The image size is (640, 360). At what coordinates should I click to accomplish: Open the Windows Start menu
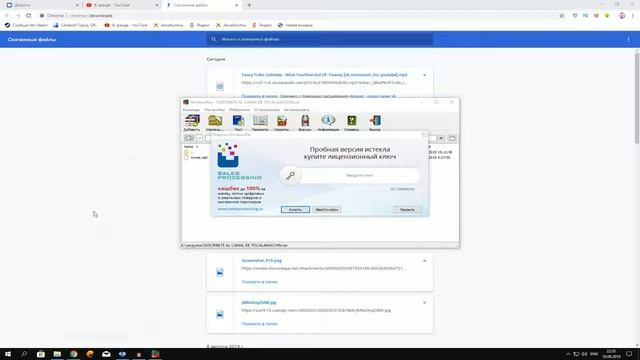coord(8,354)
